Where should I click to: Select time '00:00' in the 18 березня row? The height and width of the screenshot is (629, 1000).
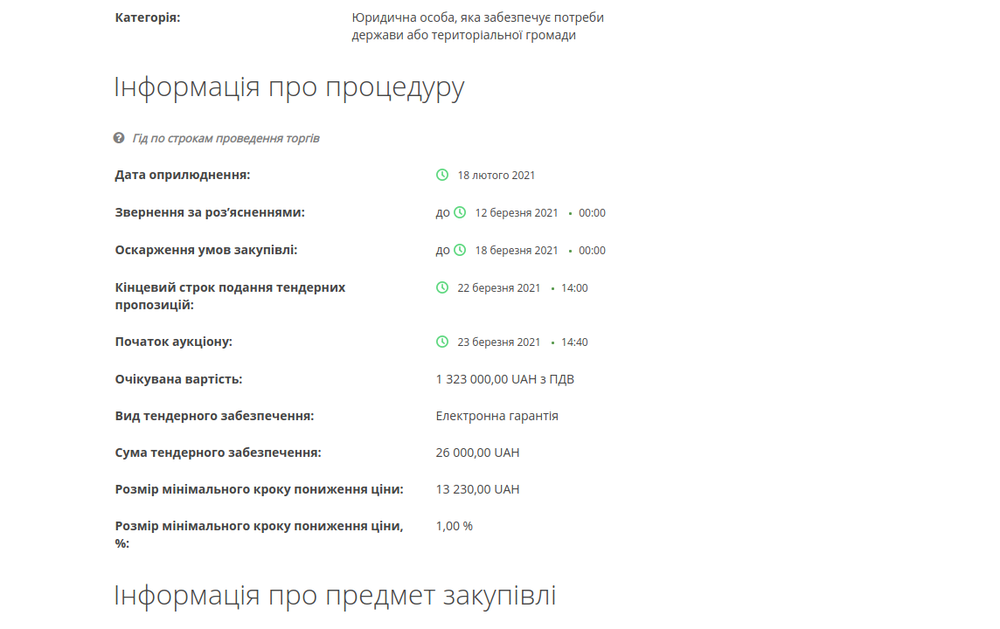pos(592,251)
